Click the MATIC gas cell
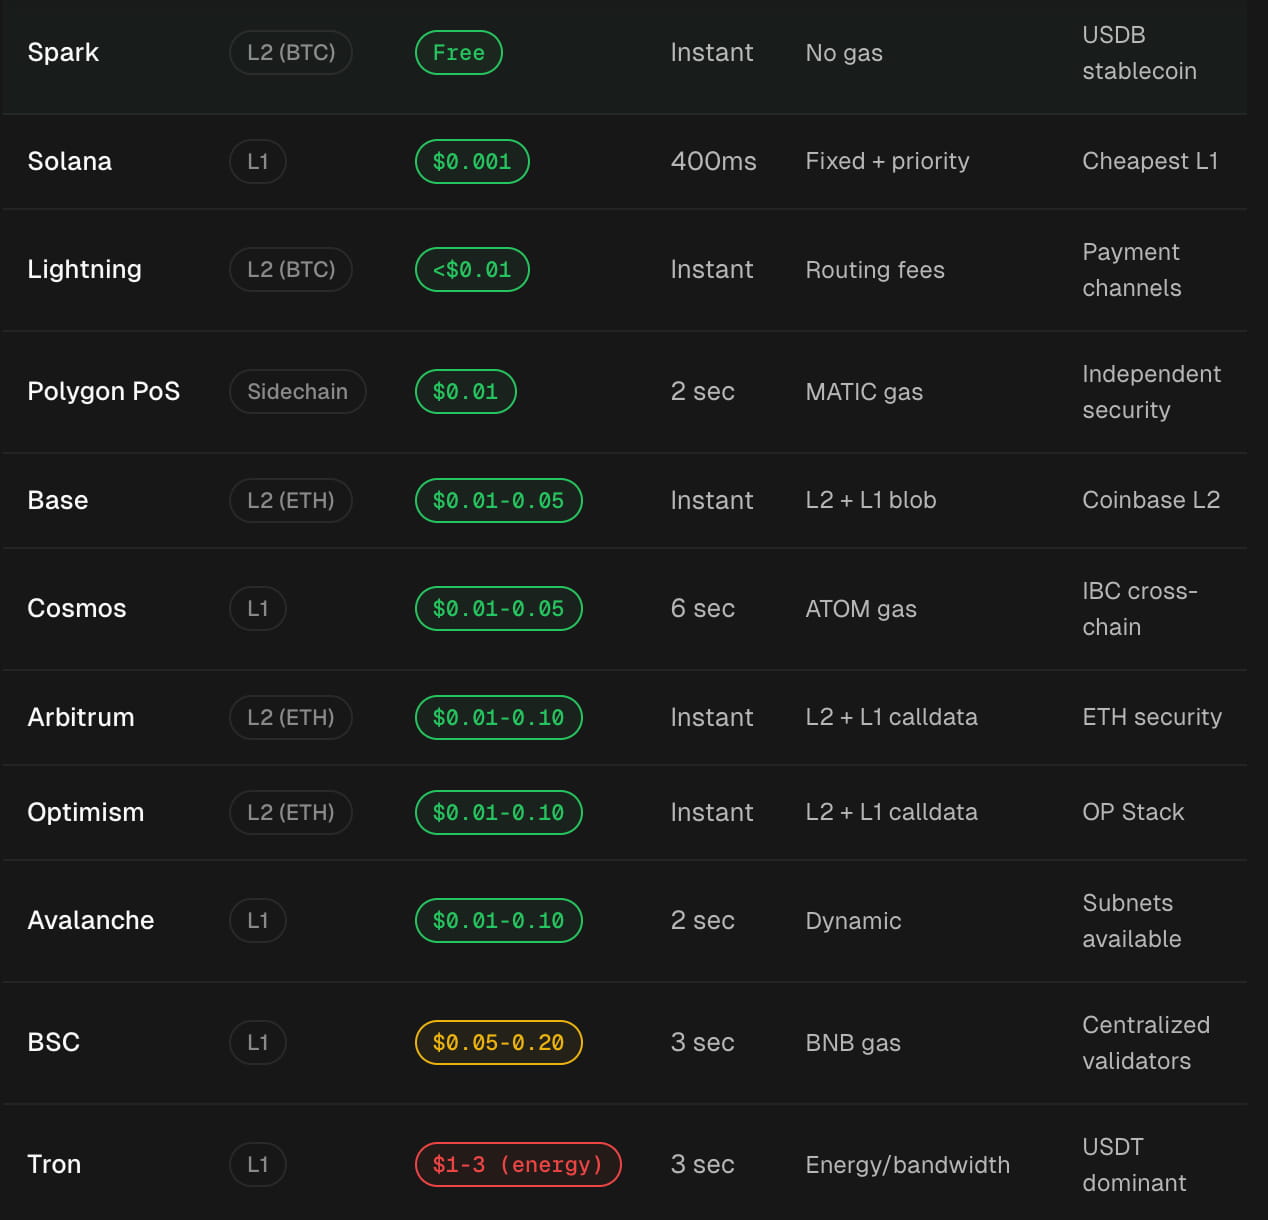Viewport: 1268px width, 1220px height. 864,392
